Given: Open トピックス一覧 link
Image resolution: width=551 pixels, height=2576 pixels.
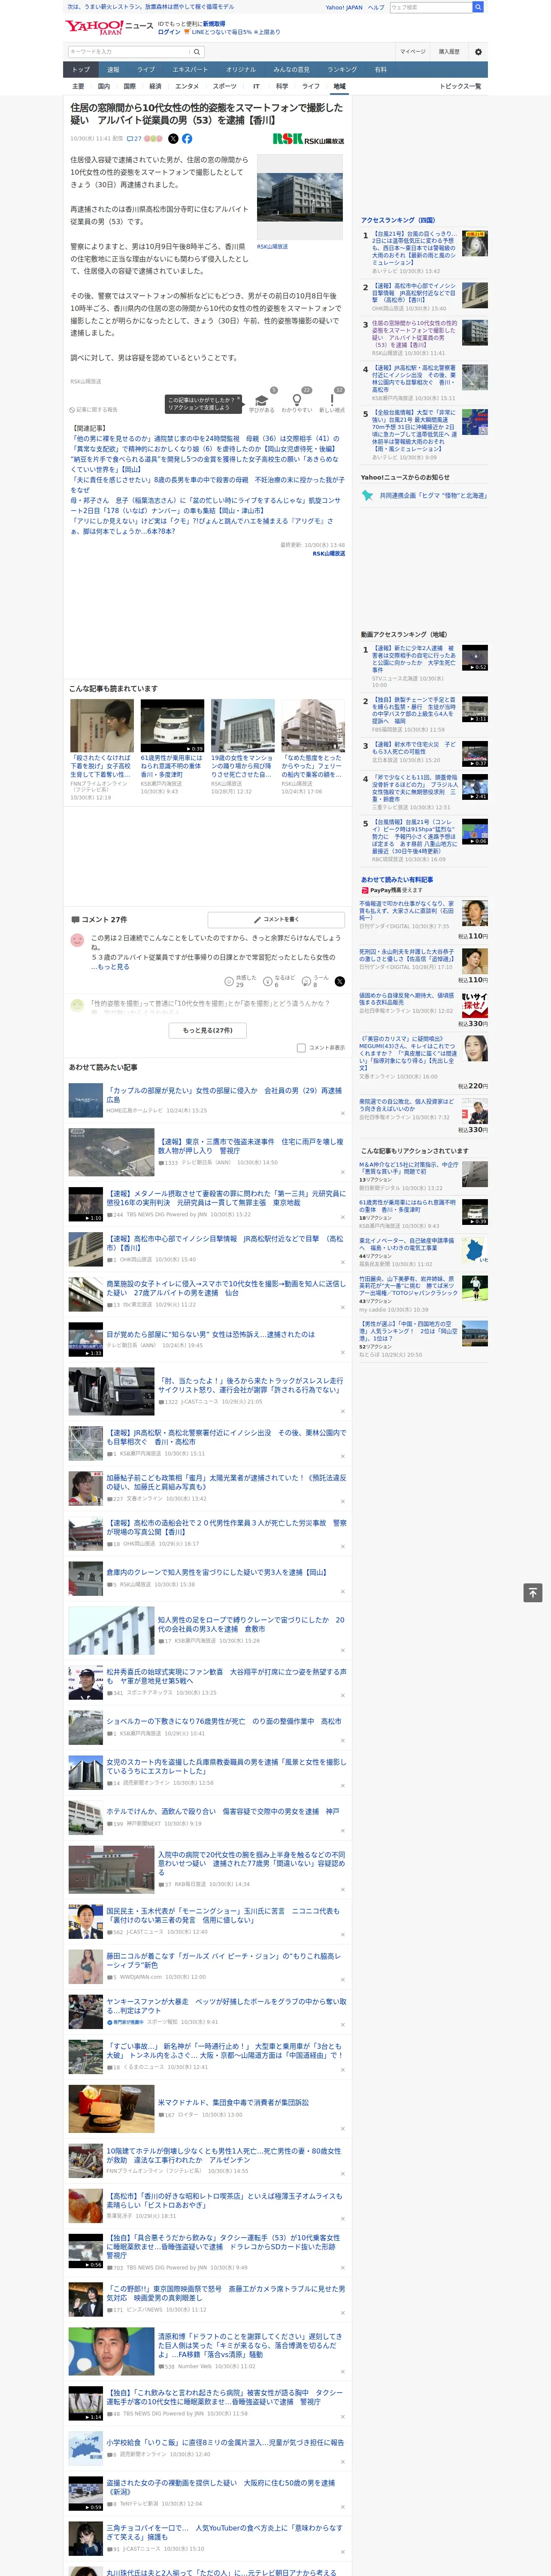Looking at the screenshot, I should coord(460,86).
